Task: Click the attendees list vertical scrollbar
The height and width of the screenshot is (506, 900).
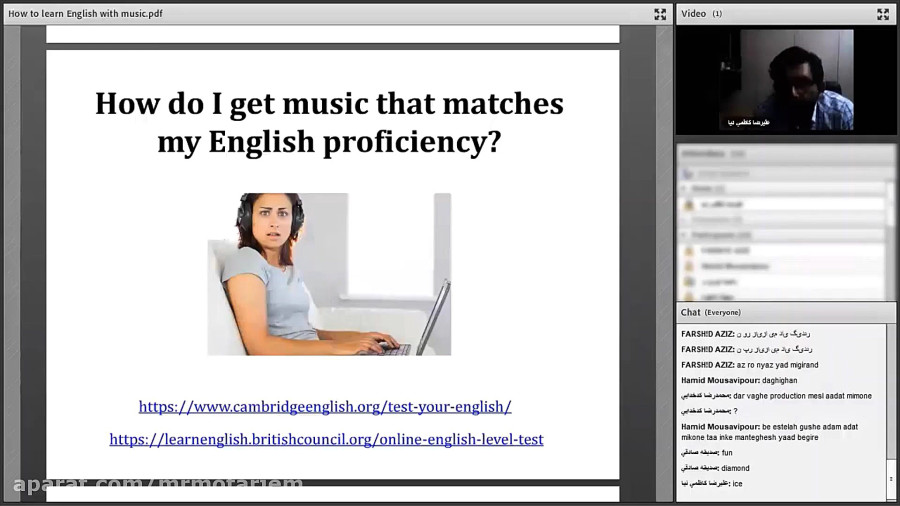Action: (891, 241)
